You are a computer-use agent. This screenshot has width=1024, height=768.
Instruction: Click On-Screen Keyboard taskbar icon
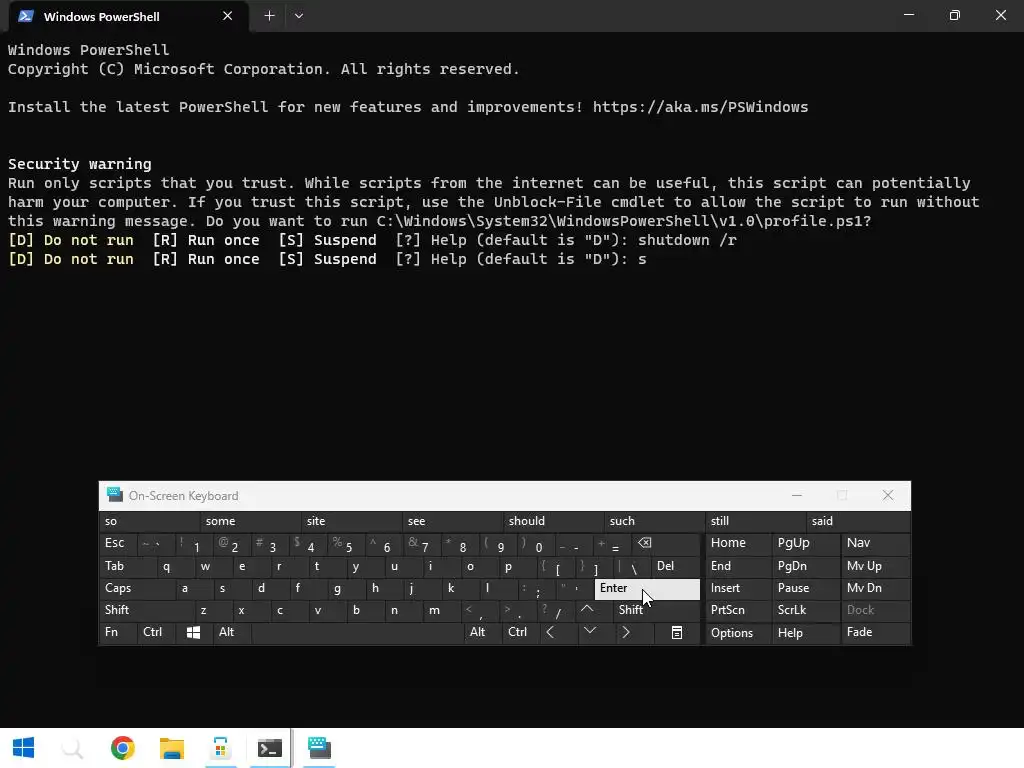(319, 748)
